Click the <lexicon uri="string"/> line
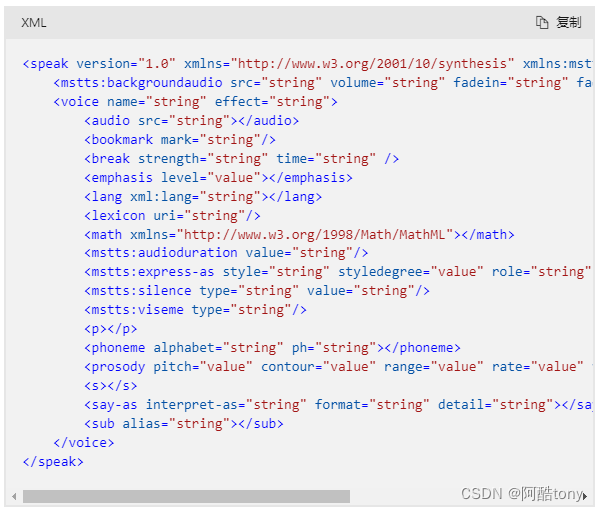This screenshot has height=511, width=598. tap(172, 216)
